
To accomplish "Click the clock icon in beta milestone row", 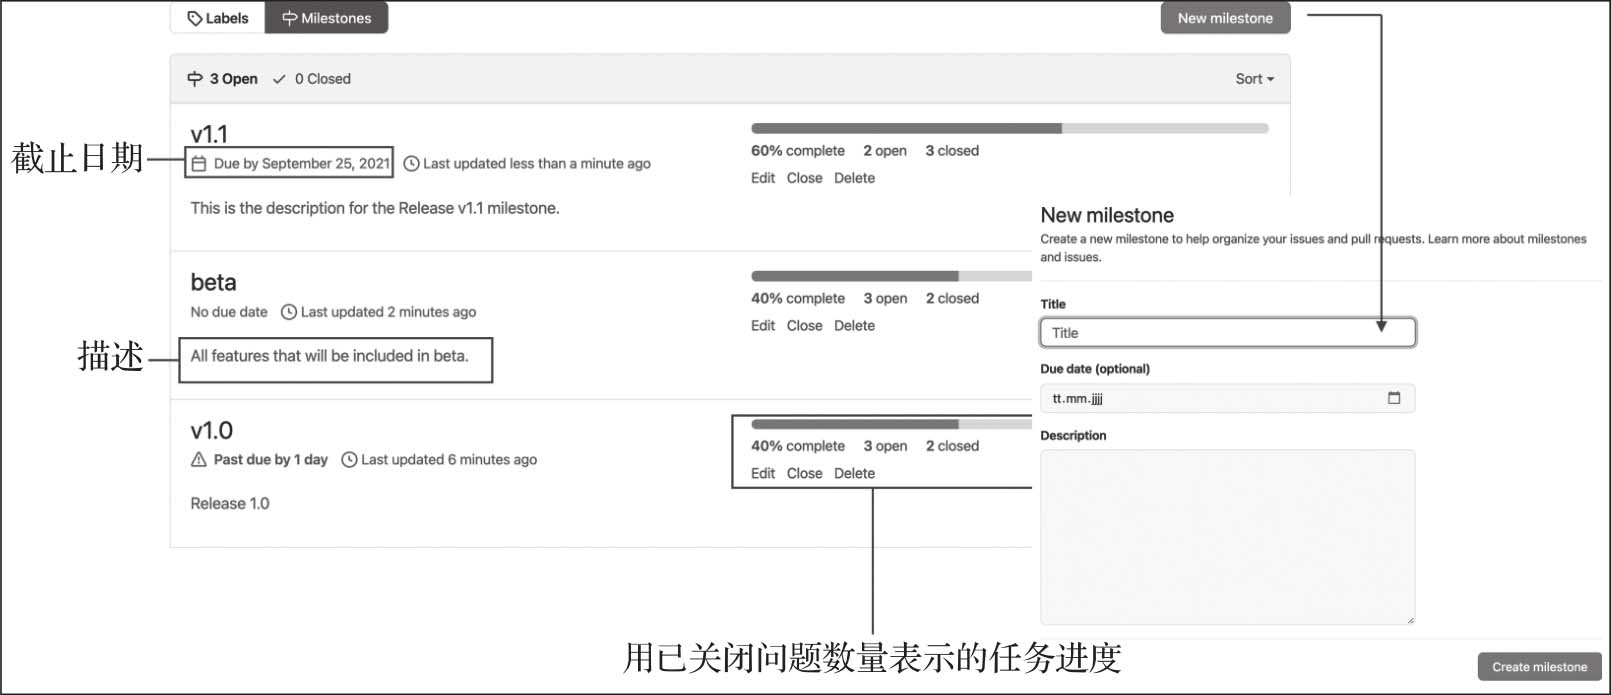I will pos(289,312).
